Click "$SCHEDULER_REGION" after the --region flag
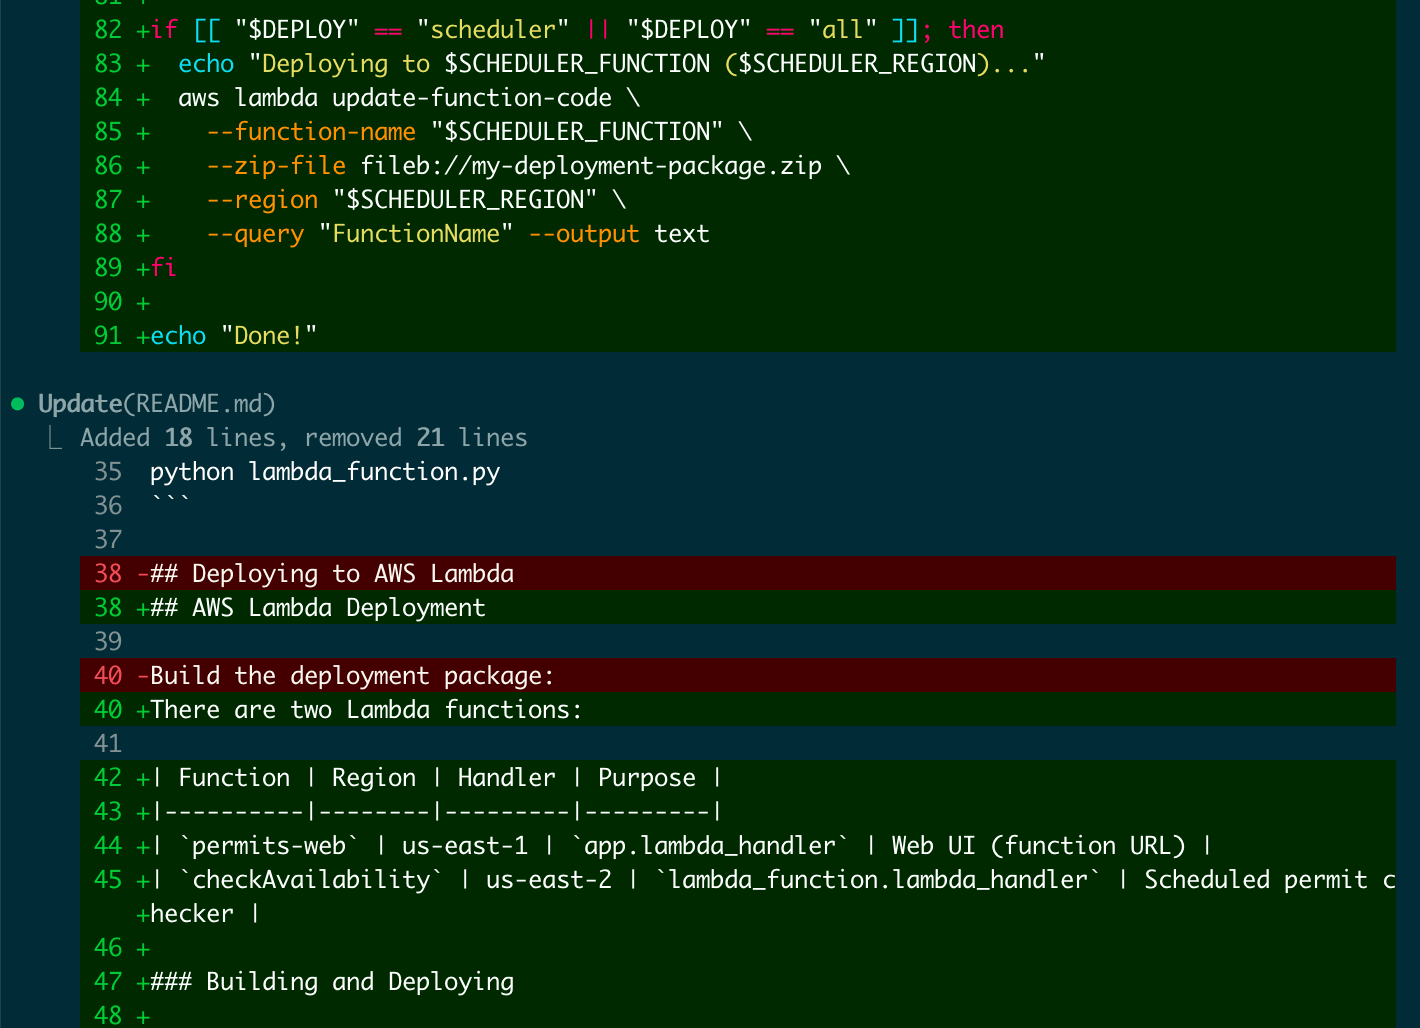The width and height of the screenshot is (1420, 1028). (x=465, y=200)
